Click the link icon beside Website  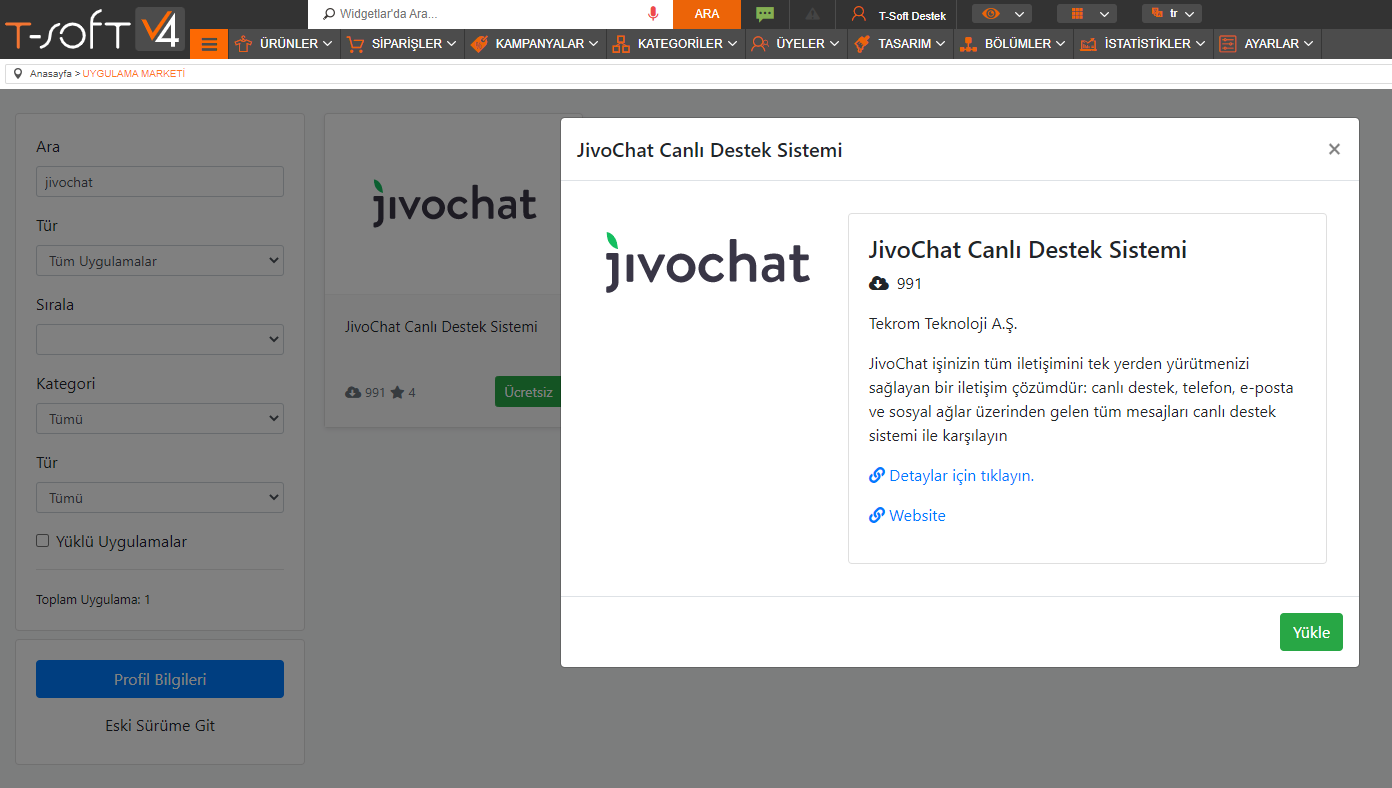[877, 516]
